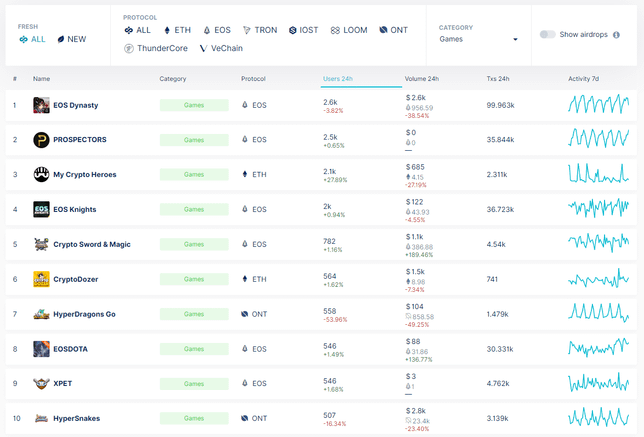Click the CryptoDozer game icon
The image size is (644, 437).
41,279
